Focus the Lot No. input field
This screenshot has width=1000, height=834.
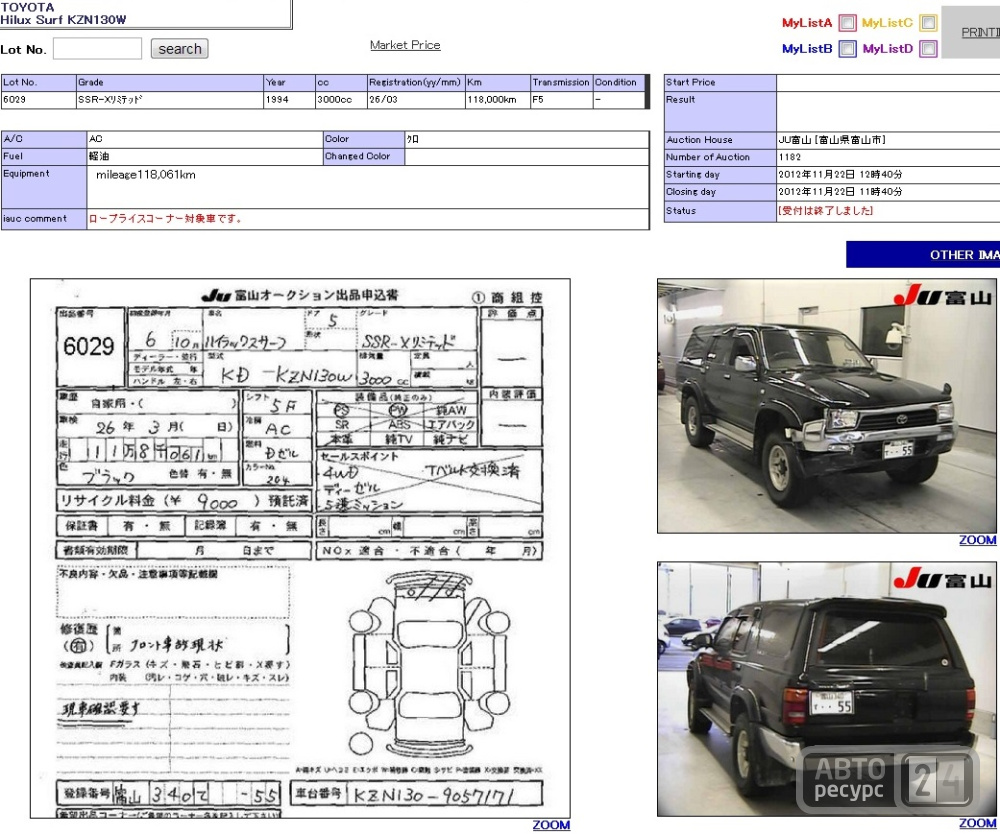[x=97, y=48]
